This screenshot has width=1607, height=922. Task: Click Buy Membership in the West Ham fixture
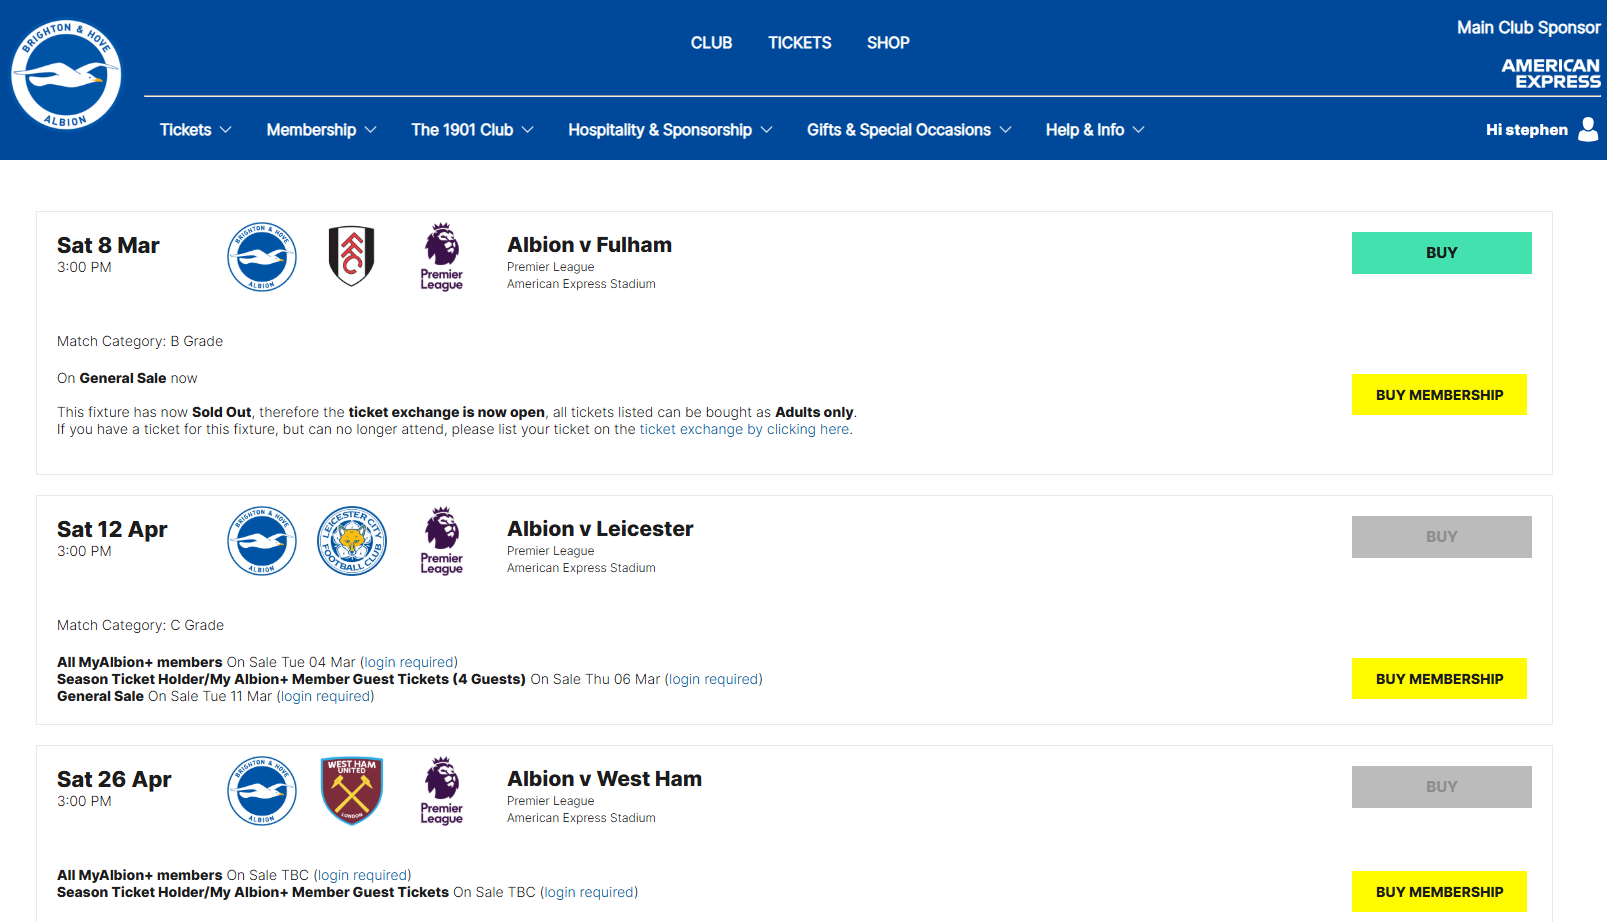coord(1439,892)
